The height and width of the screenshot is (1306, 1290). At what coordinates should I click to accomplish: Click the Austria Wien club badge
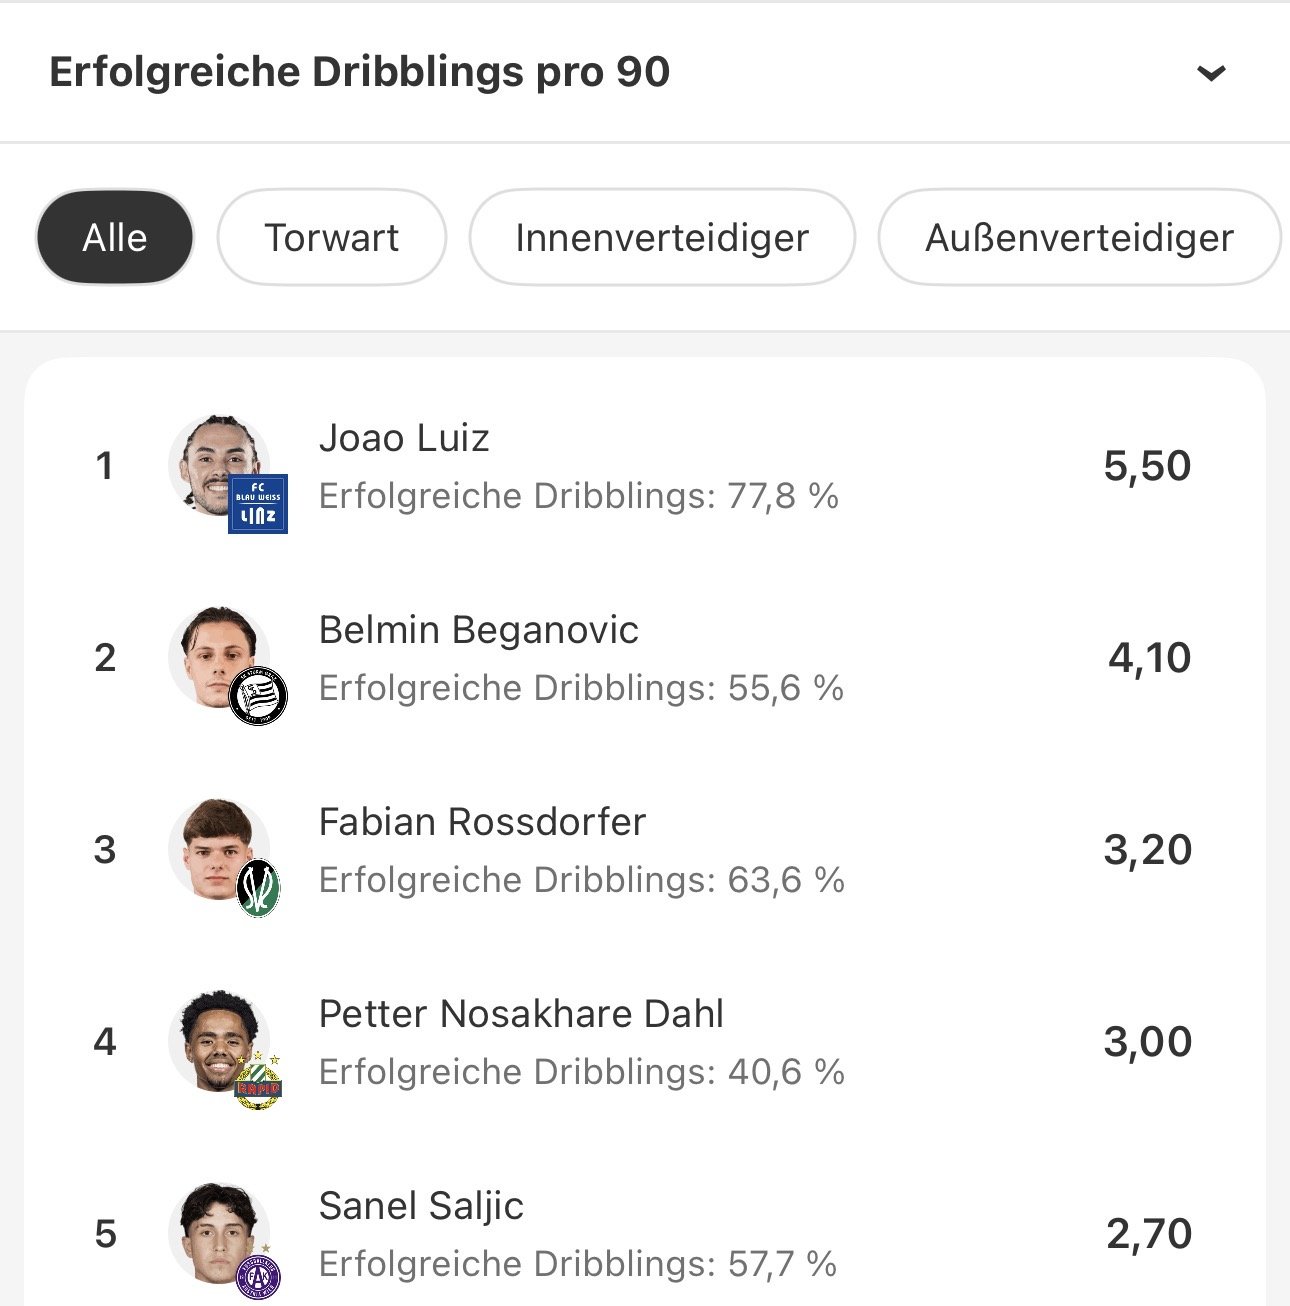click(258, 1275)
